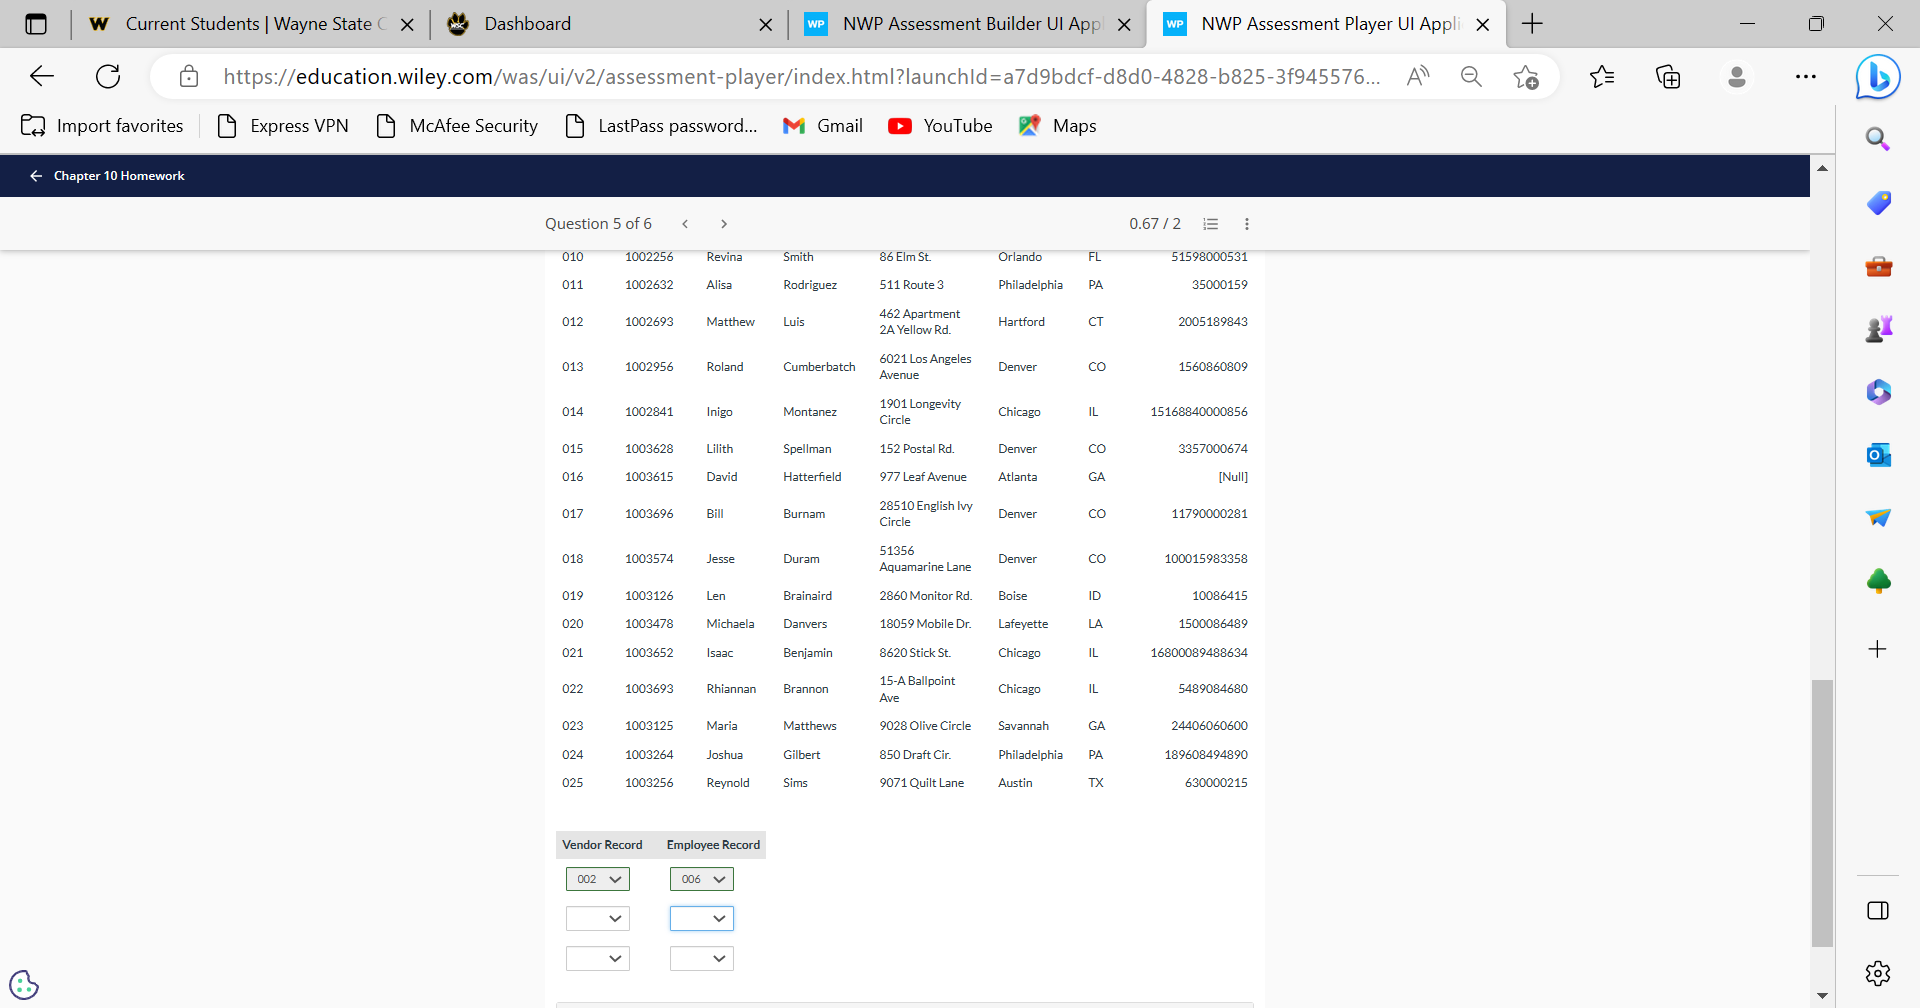This screenshot has width=1920, height=1008.
Task: Open the sidebar Shopping tag icon
Action: 1878,203
